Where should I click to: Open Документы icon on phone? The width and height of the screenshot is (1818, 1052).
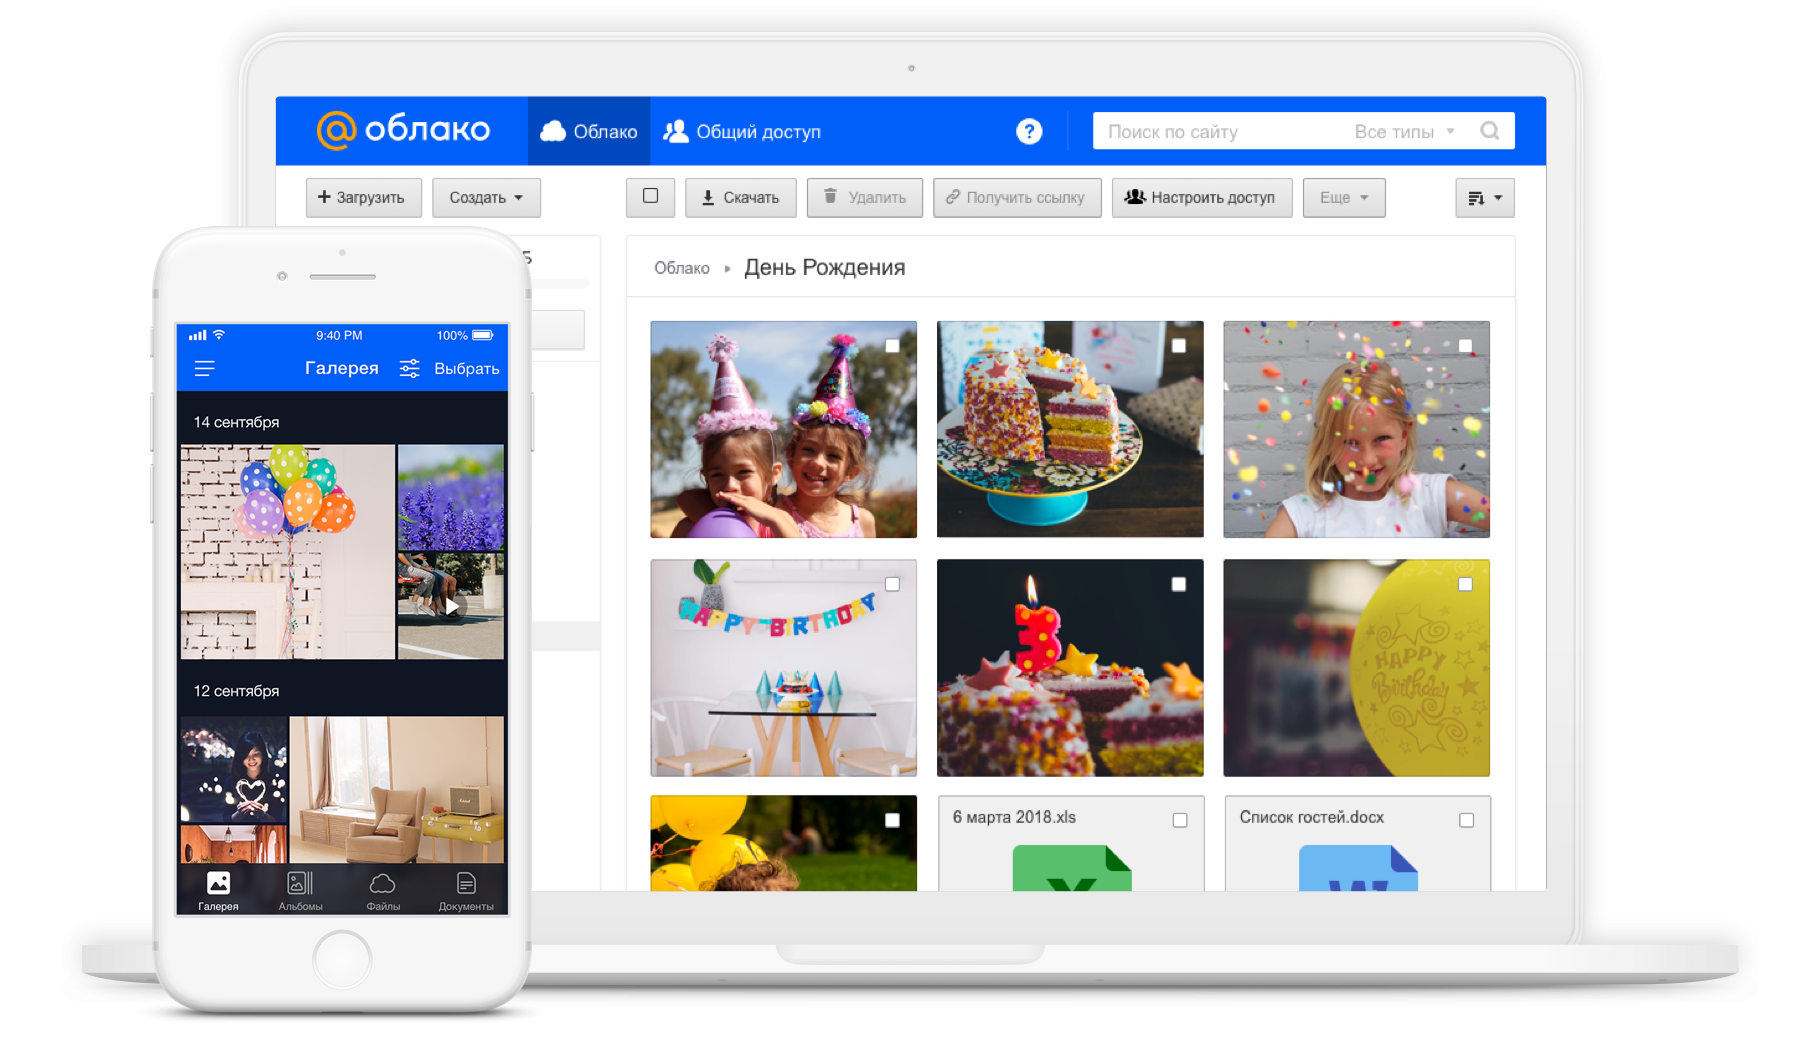click(466, 890)
